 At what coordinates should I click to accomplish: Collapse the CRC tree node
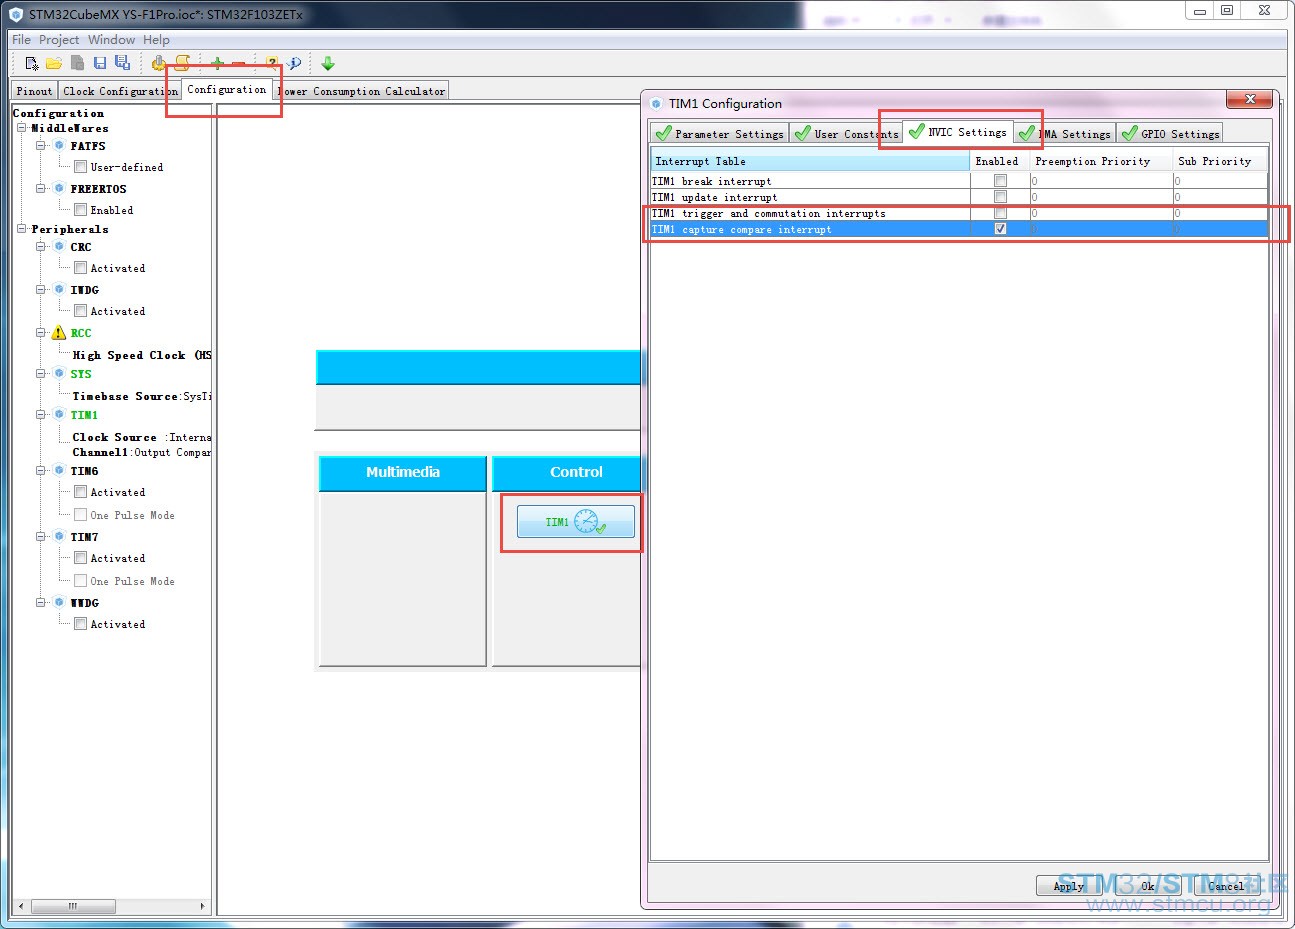41,247
